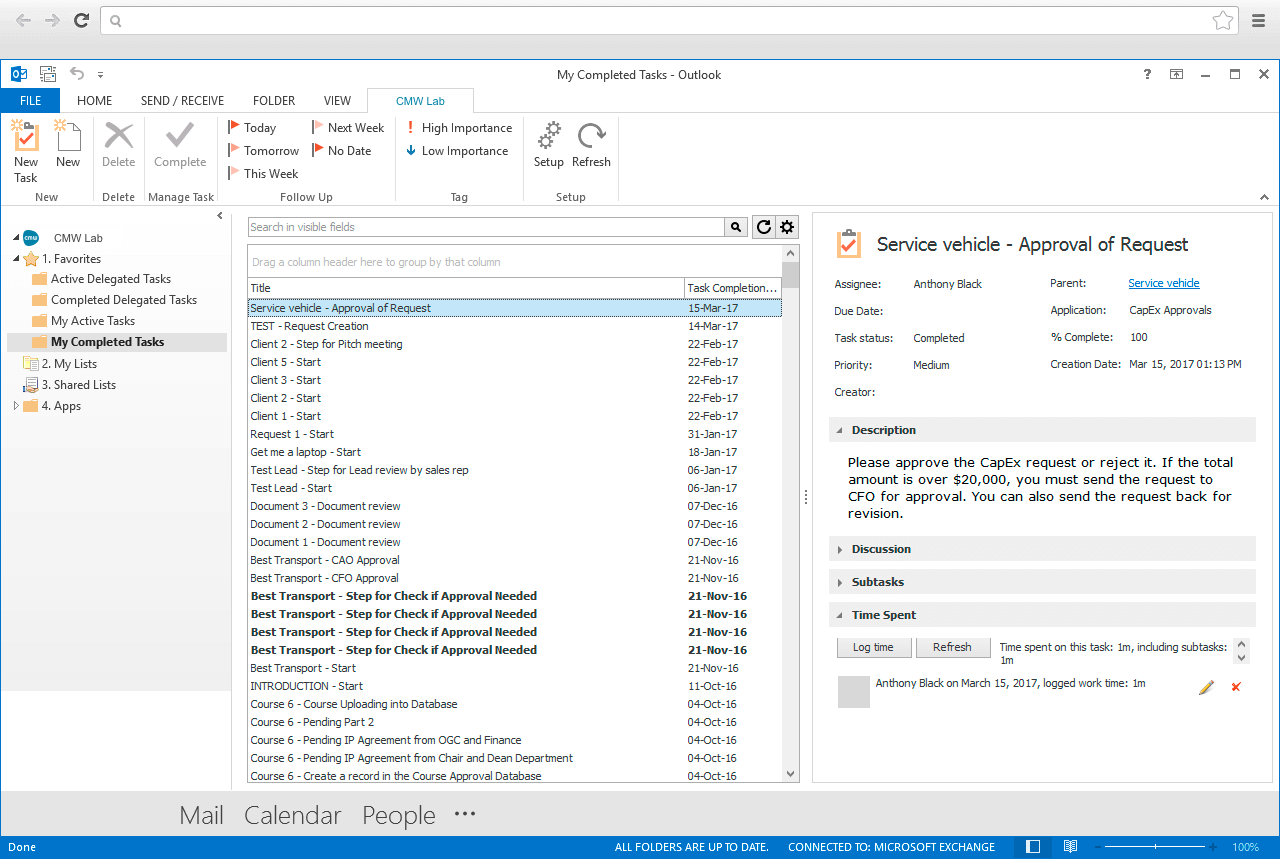Screen dimensions: 1280x859
Task: Open the task list settings gear
Action: (787, 227)
